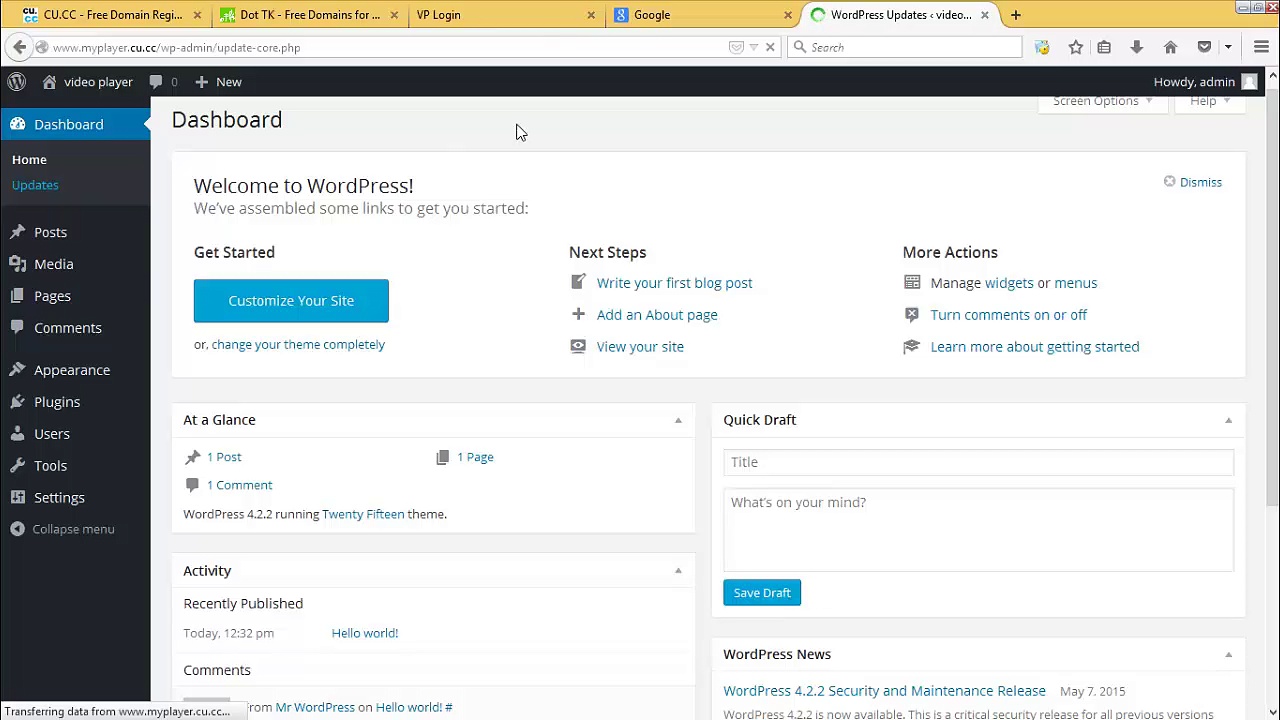The width and height of the screenshot is (1280, 720).
Task: Open the browser hamburger menu
Action: coord(1261,47)
